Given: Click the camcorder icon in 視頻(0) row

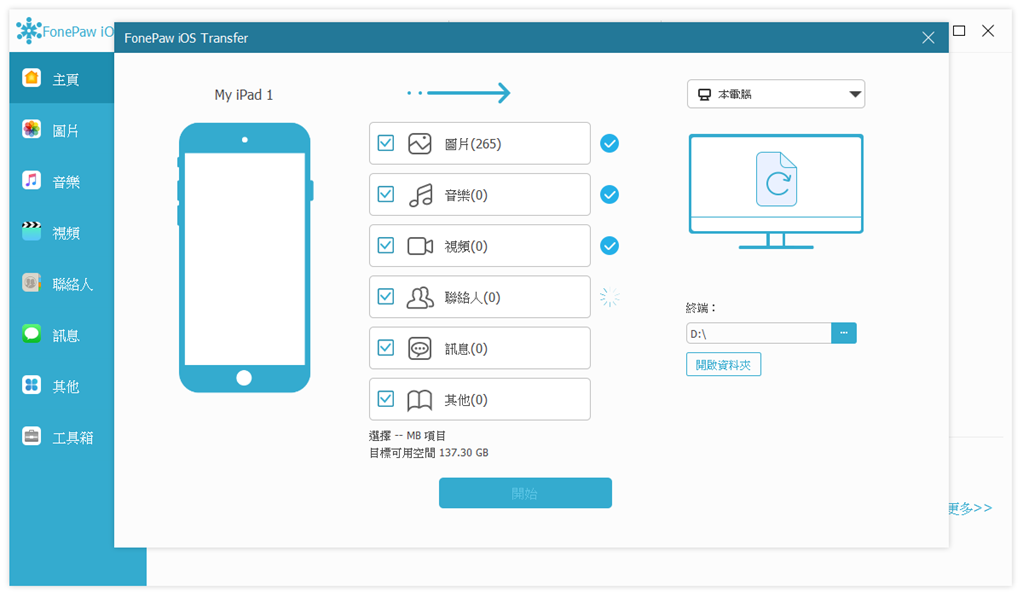Looking at the screenshot, I should pos(420,246).
